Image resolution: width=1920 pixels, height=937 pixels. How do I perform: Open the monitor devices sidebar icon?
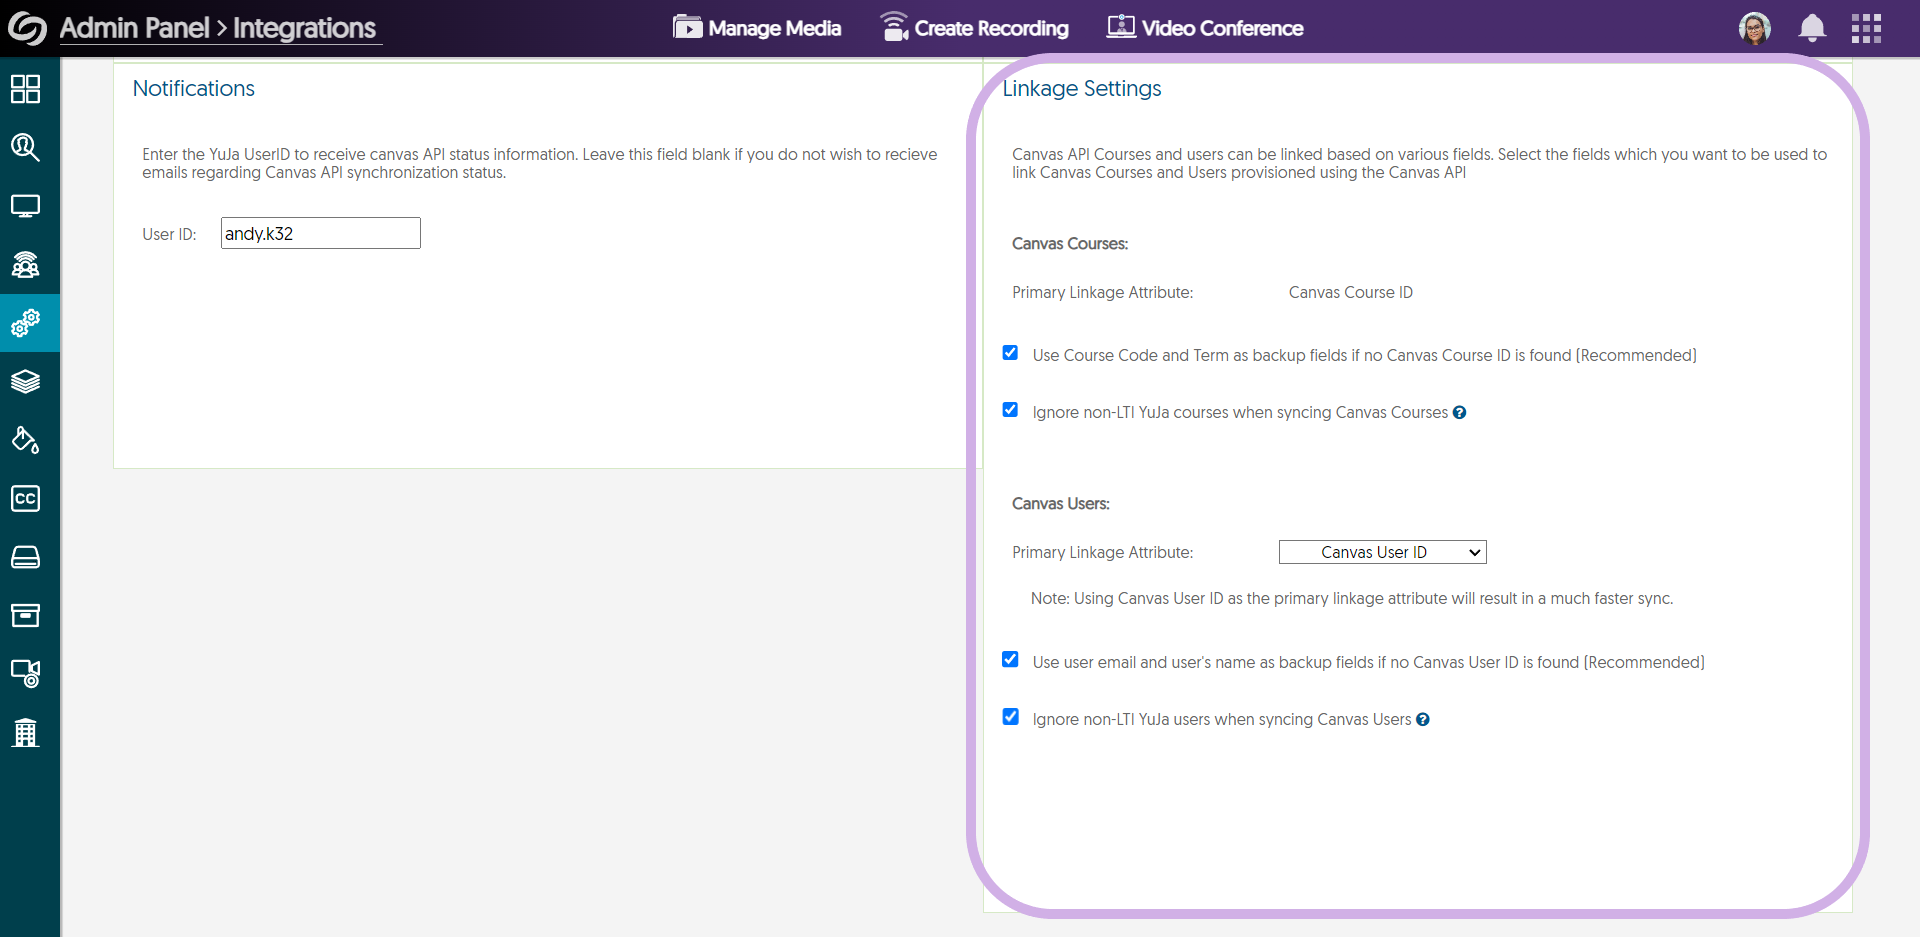(25, 206)
